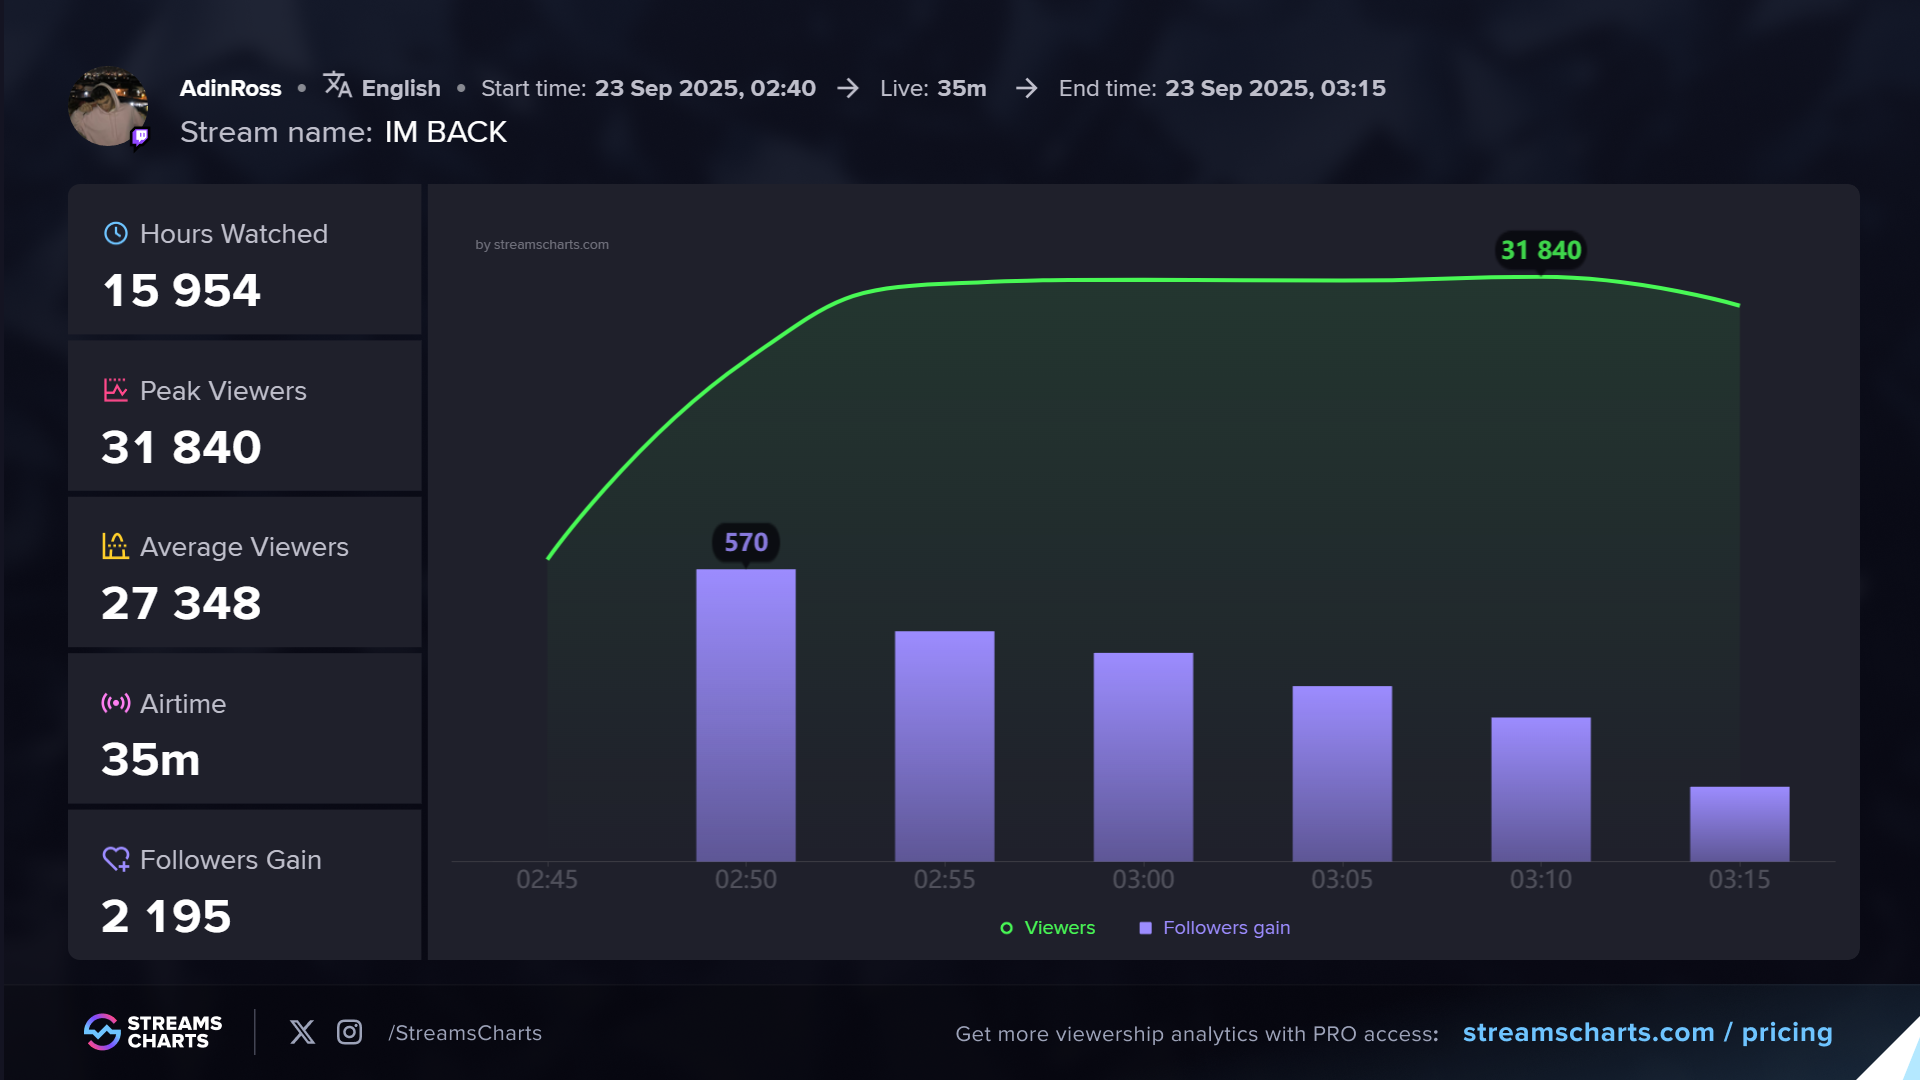Click the purple Followers gain legend swatch
This screenshot has height=1080, width=1920.
pyautogui.click(x=1145, y=928)
